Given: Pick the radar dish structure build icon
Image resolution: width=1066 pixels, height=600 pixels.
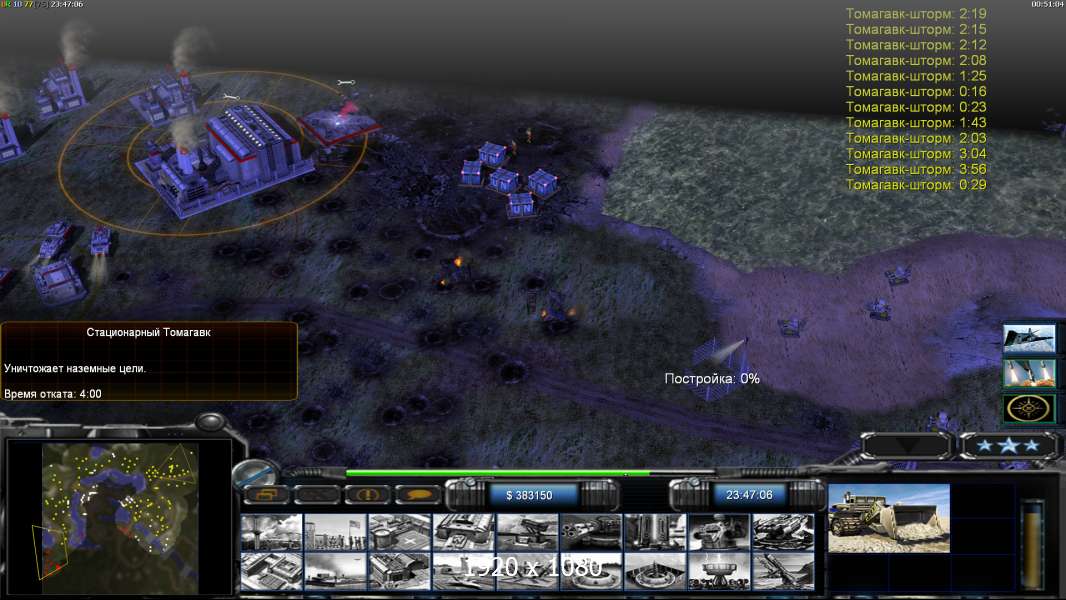Looking at the screenshot, I should 719,571.
